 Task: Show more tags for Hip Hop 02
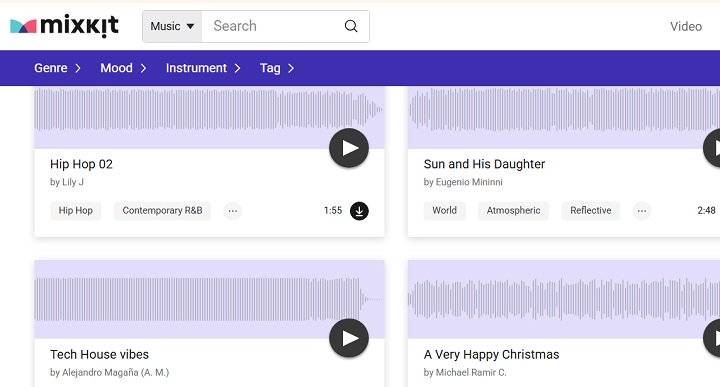(x=233, y=211)
